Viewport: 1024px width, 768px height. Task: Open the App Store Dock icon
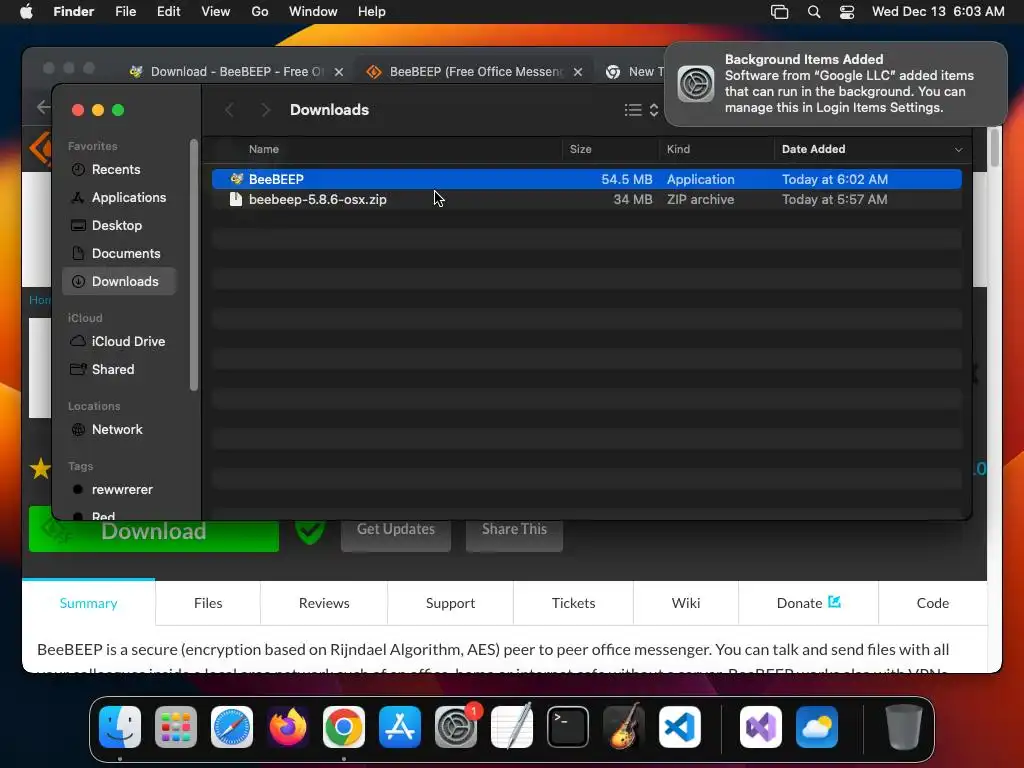pyautogui.click(x=400, y=727)
